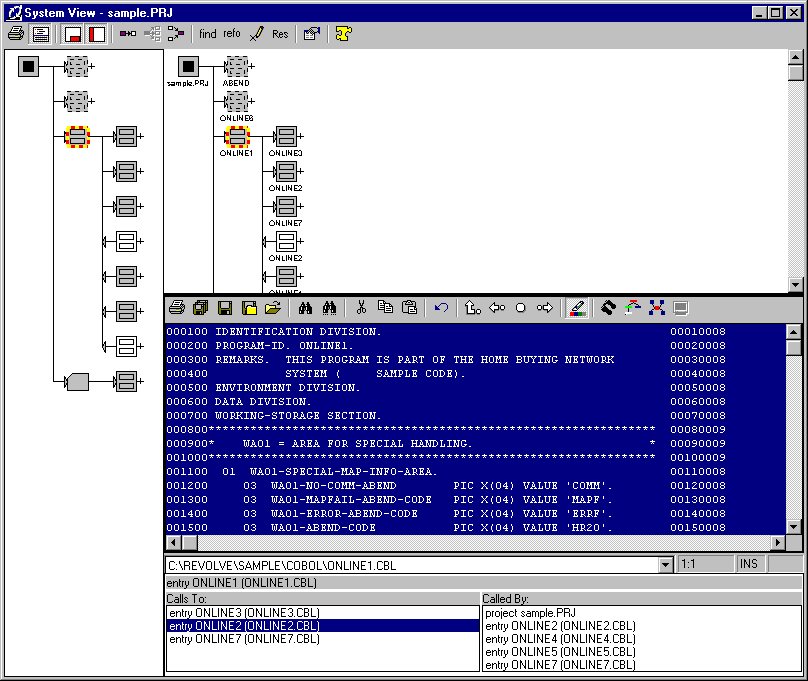Click the 'find' toolbar button
Viewport: 808px width, 681px height.
click(x=208, y=34)
